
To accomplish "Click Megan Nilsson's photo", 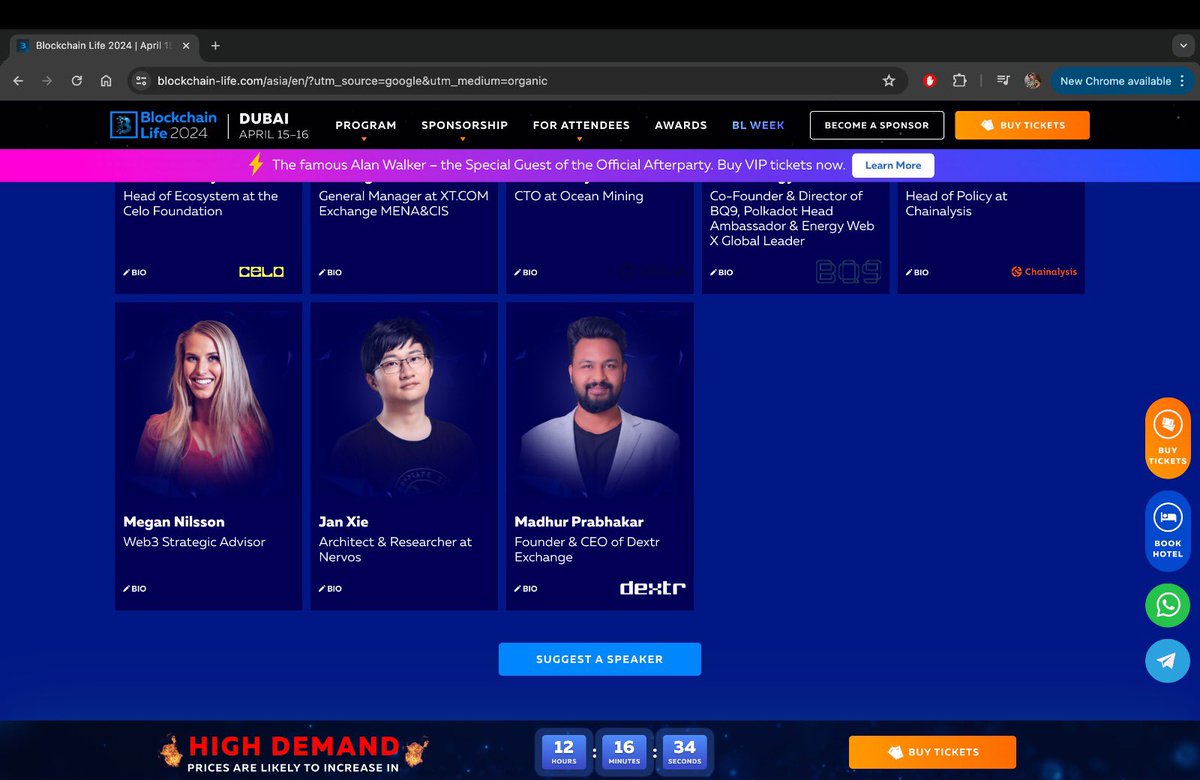I will pos(208,405).
